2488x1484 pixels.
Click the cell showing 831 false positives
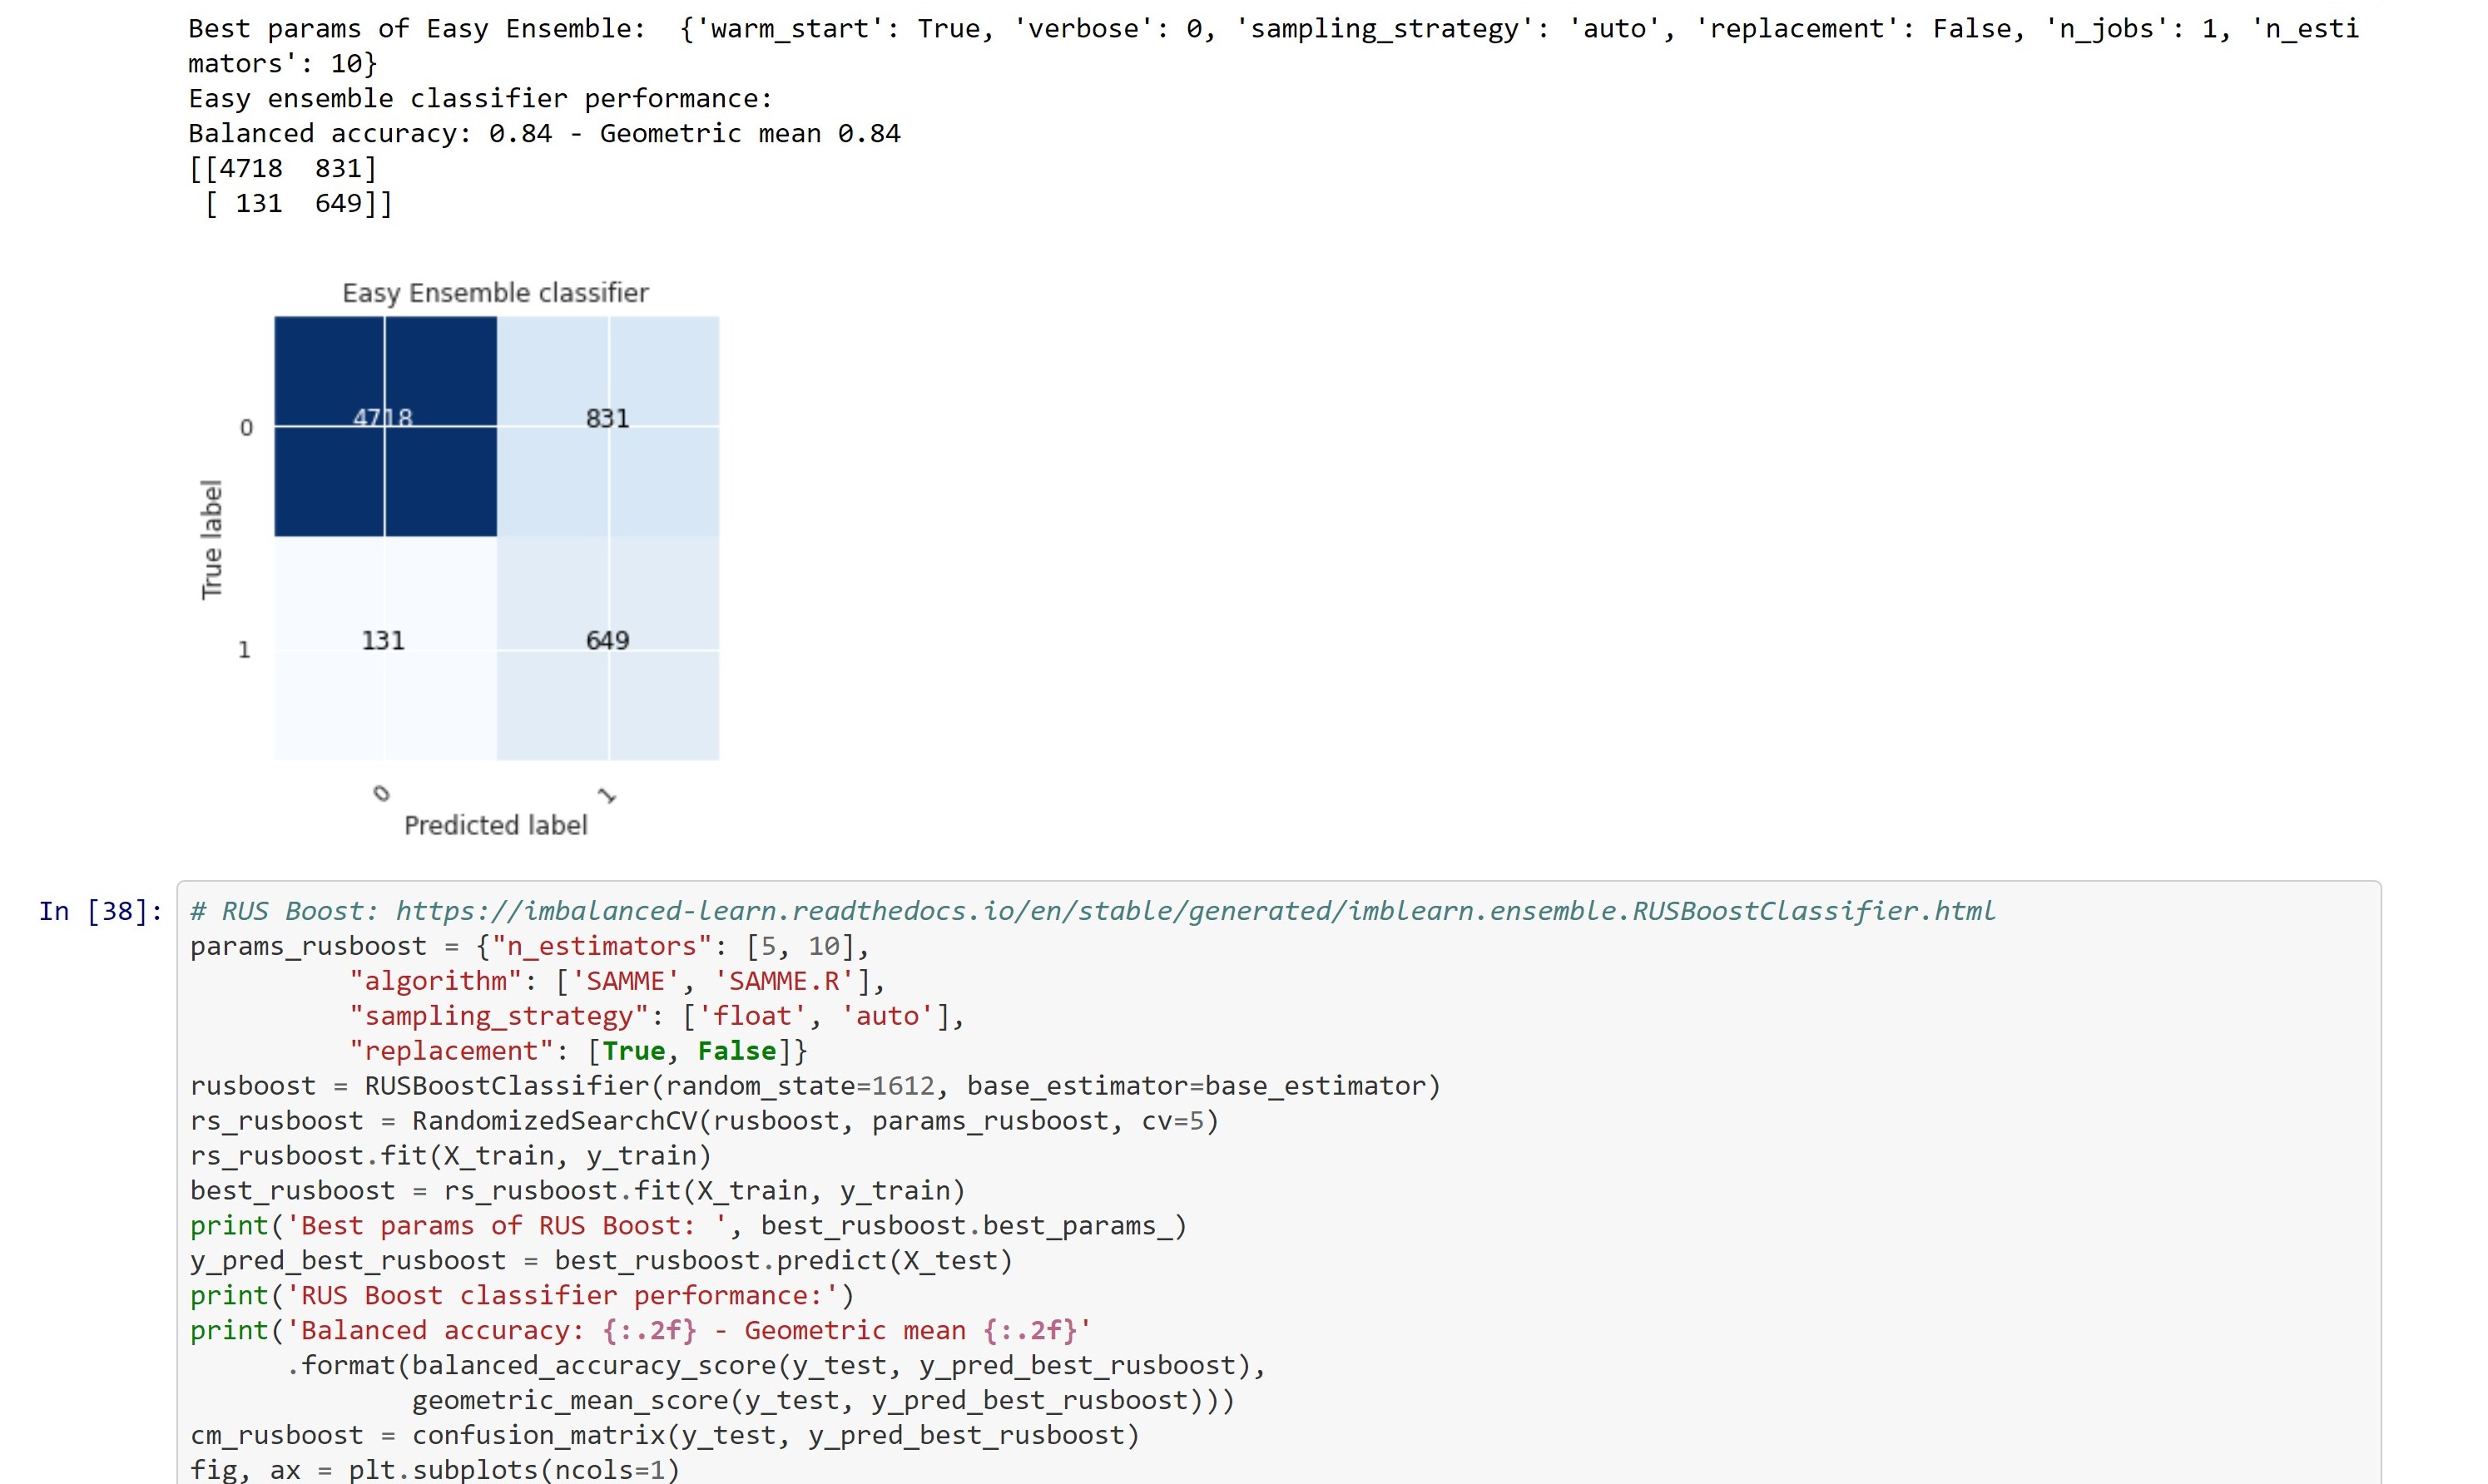click(608, 420)
